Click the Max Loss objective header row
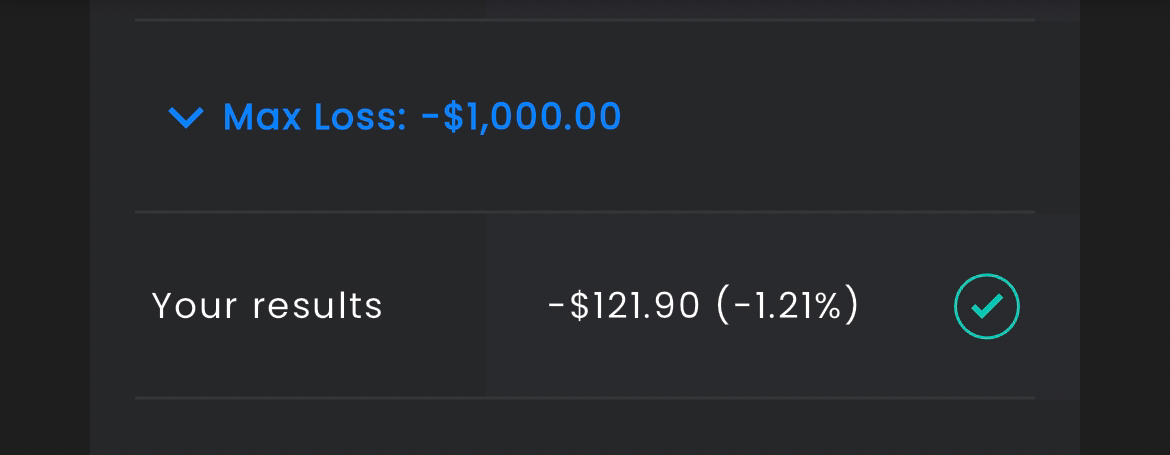 click(585, 116)
